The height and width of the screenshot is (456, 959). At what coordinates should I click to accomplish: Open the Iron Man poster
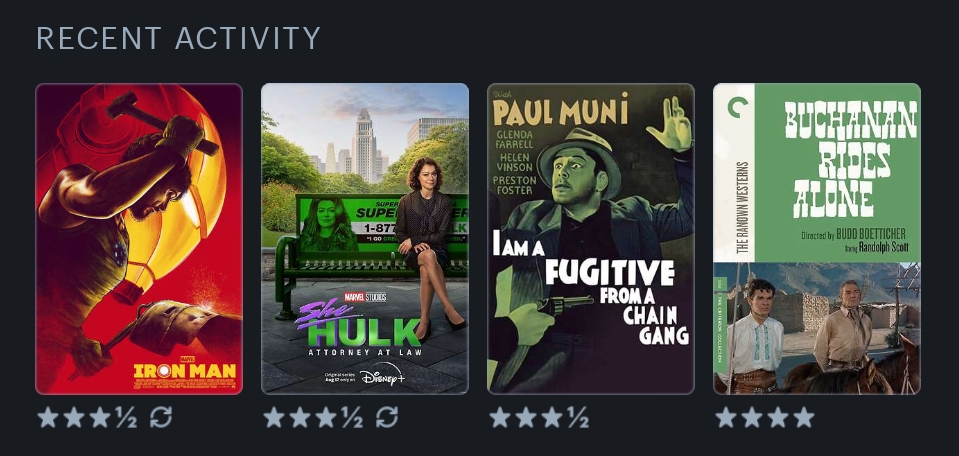click(139, 239)
